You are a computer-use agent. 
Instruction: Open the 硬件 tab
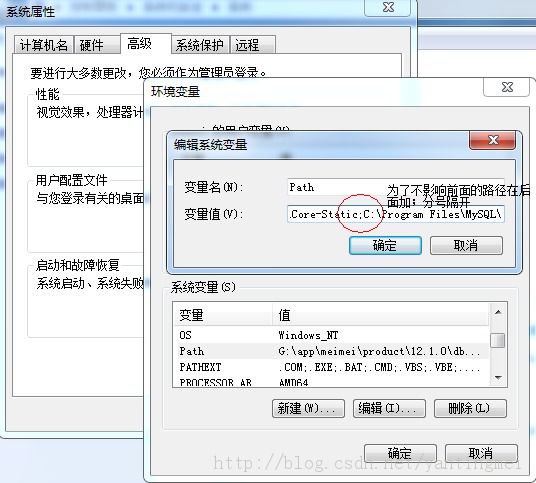coord(97,45)
